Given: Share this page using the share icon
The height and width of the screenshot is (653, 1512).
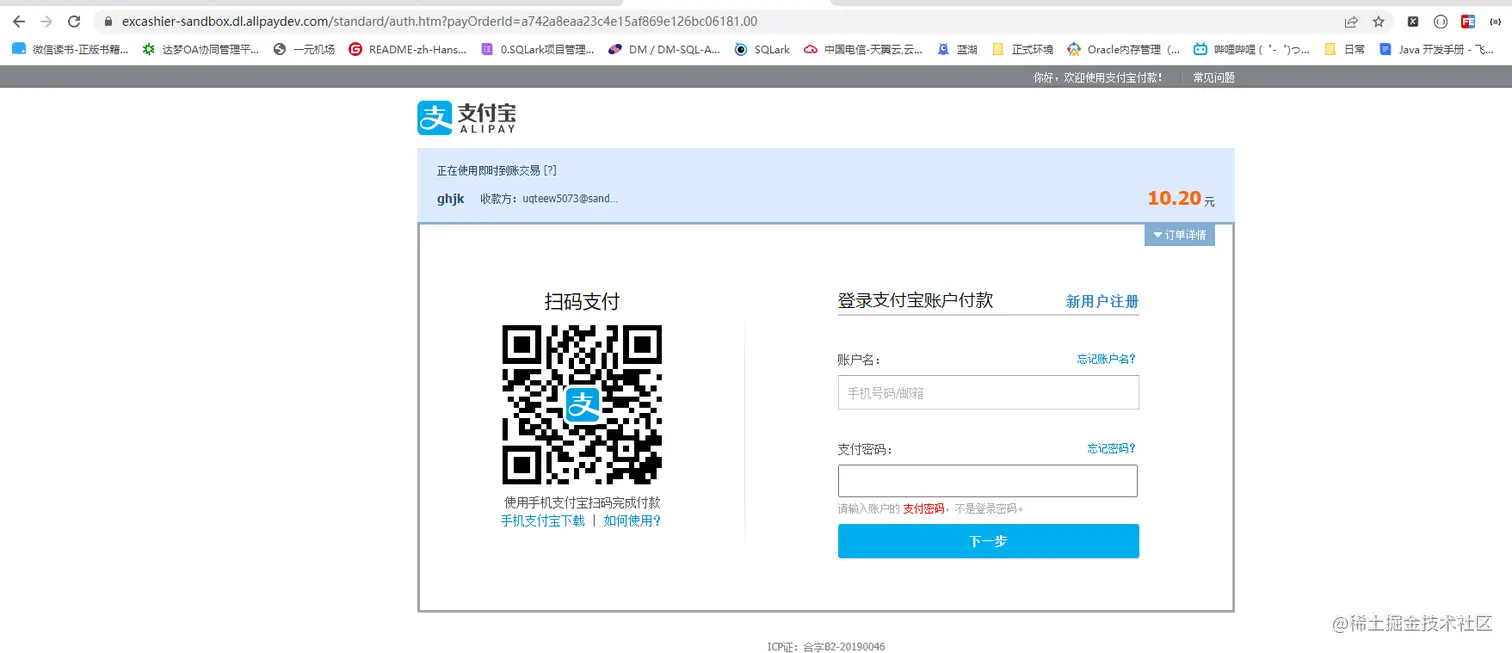Looking at the screenshot, I should click(x=1351, y=21).
